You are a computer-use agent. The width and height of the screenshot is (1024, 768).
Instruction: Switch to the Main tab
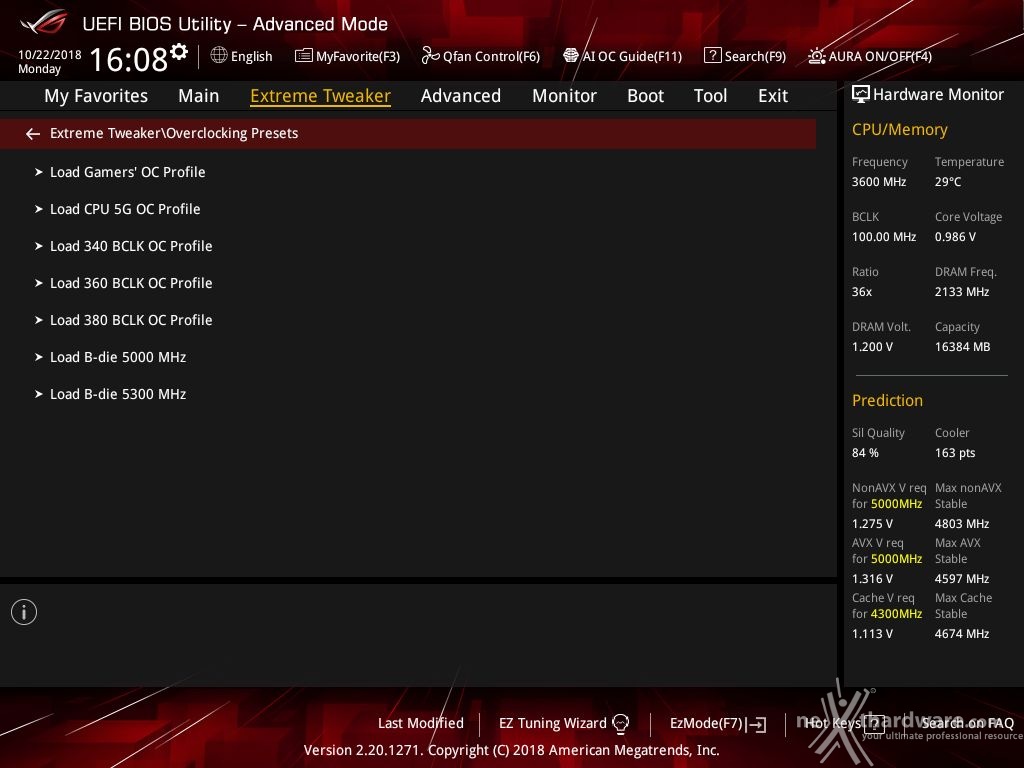(199, 96)
